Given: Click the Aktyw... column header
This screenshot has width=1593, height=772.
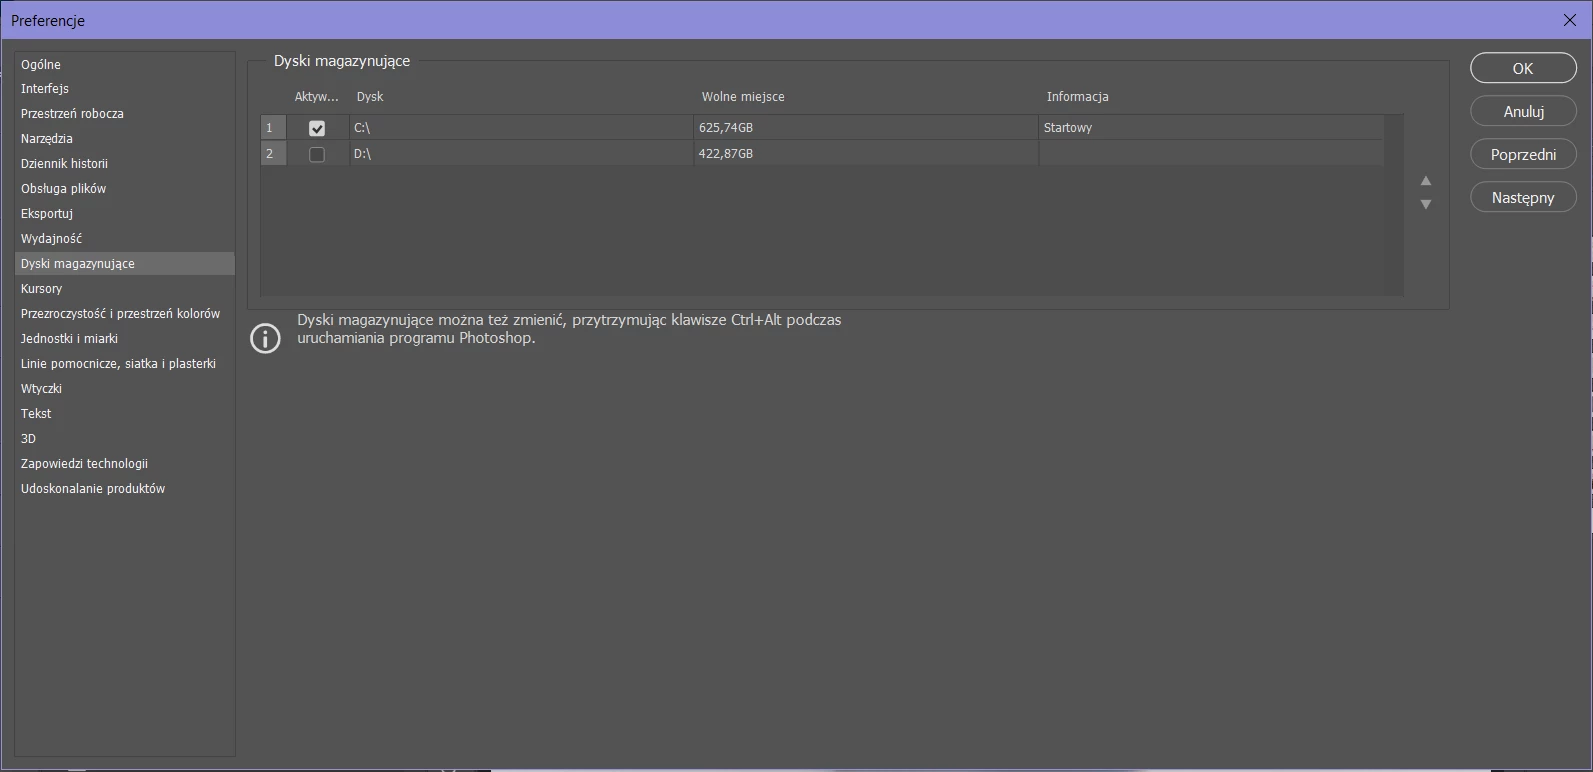Looking at the screenshot, I should tap(317, 97).
